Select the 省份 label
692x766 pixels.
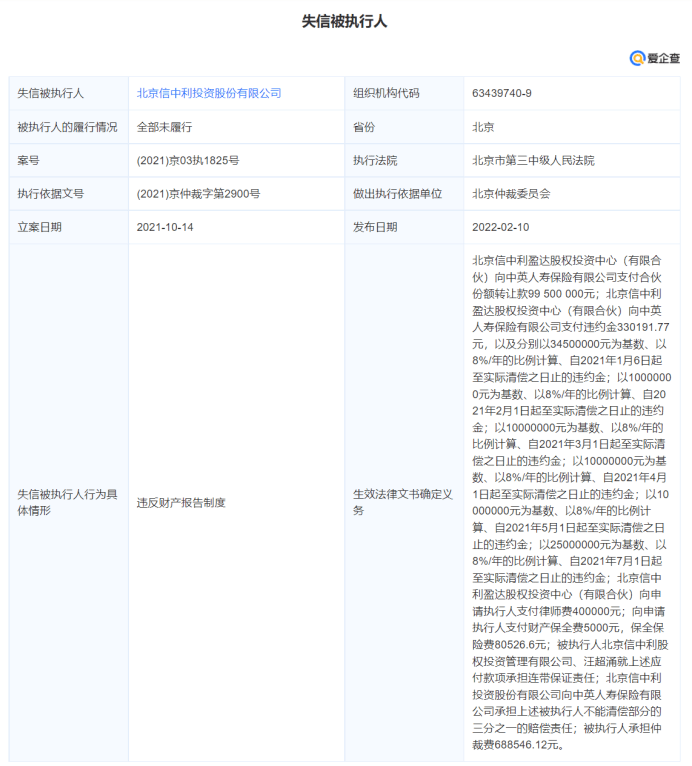[x=364, y=127]
